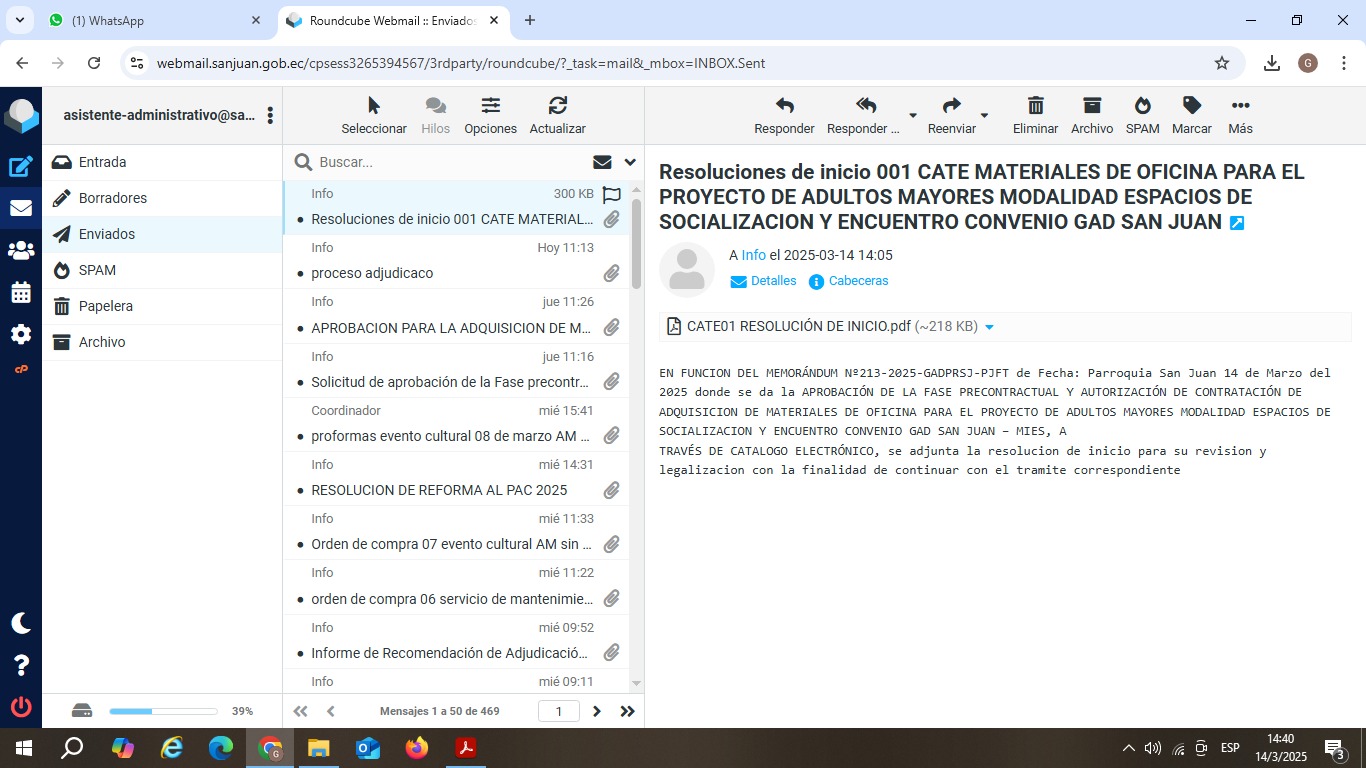This screenshot has width=1366, height=768.
Task: Toggle dark mode moon icon
Action: (x=21, y=623)
